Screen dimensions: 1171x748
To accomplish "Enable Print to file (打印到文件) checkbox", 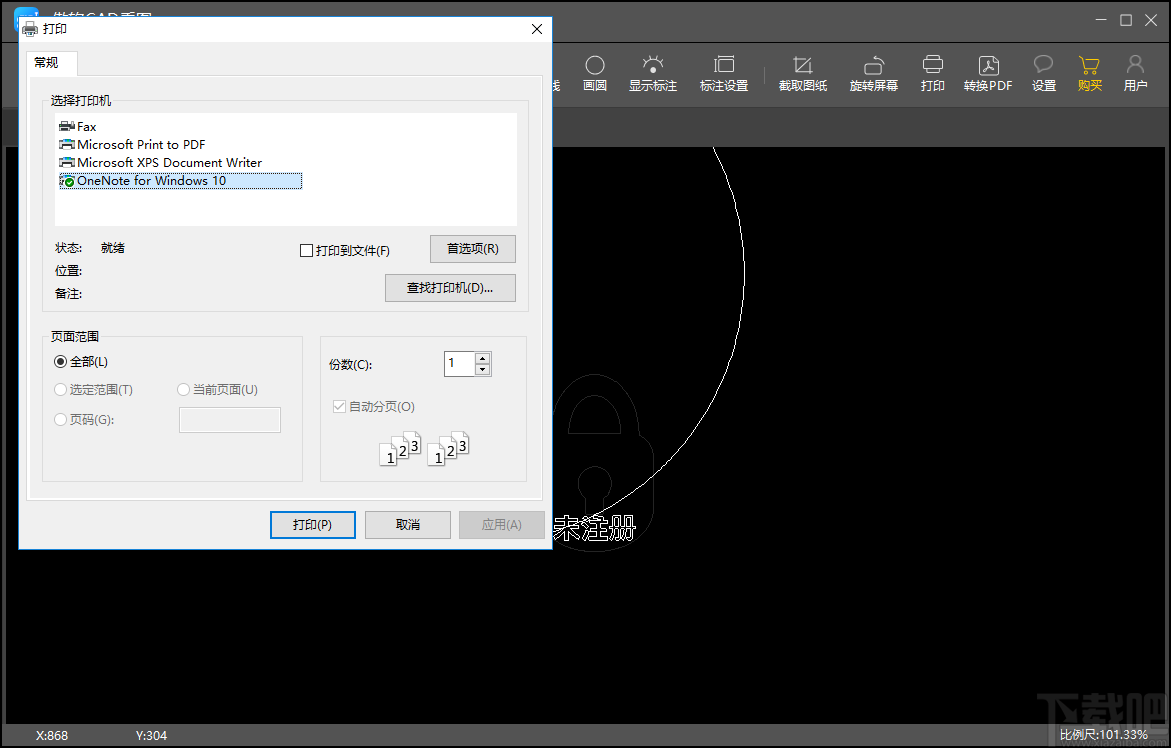I will [x=306, y=251].
